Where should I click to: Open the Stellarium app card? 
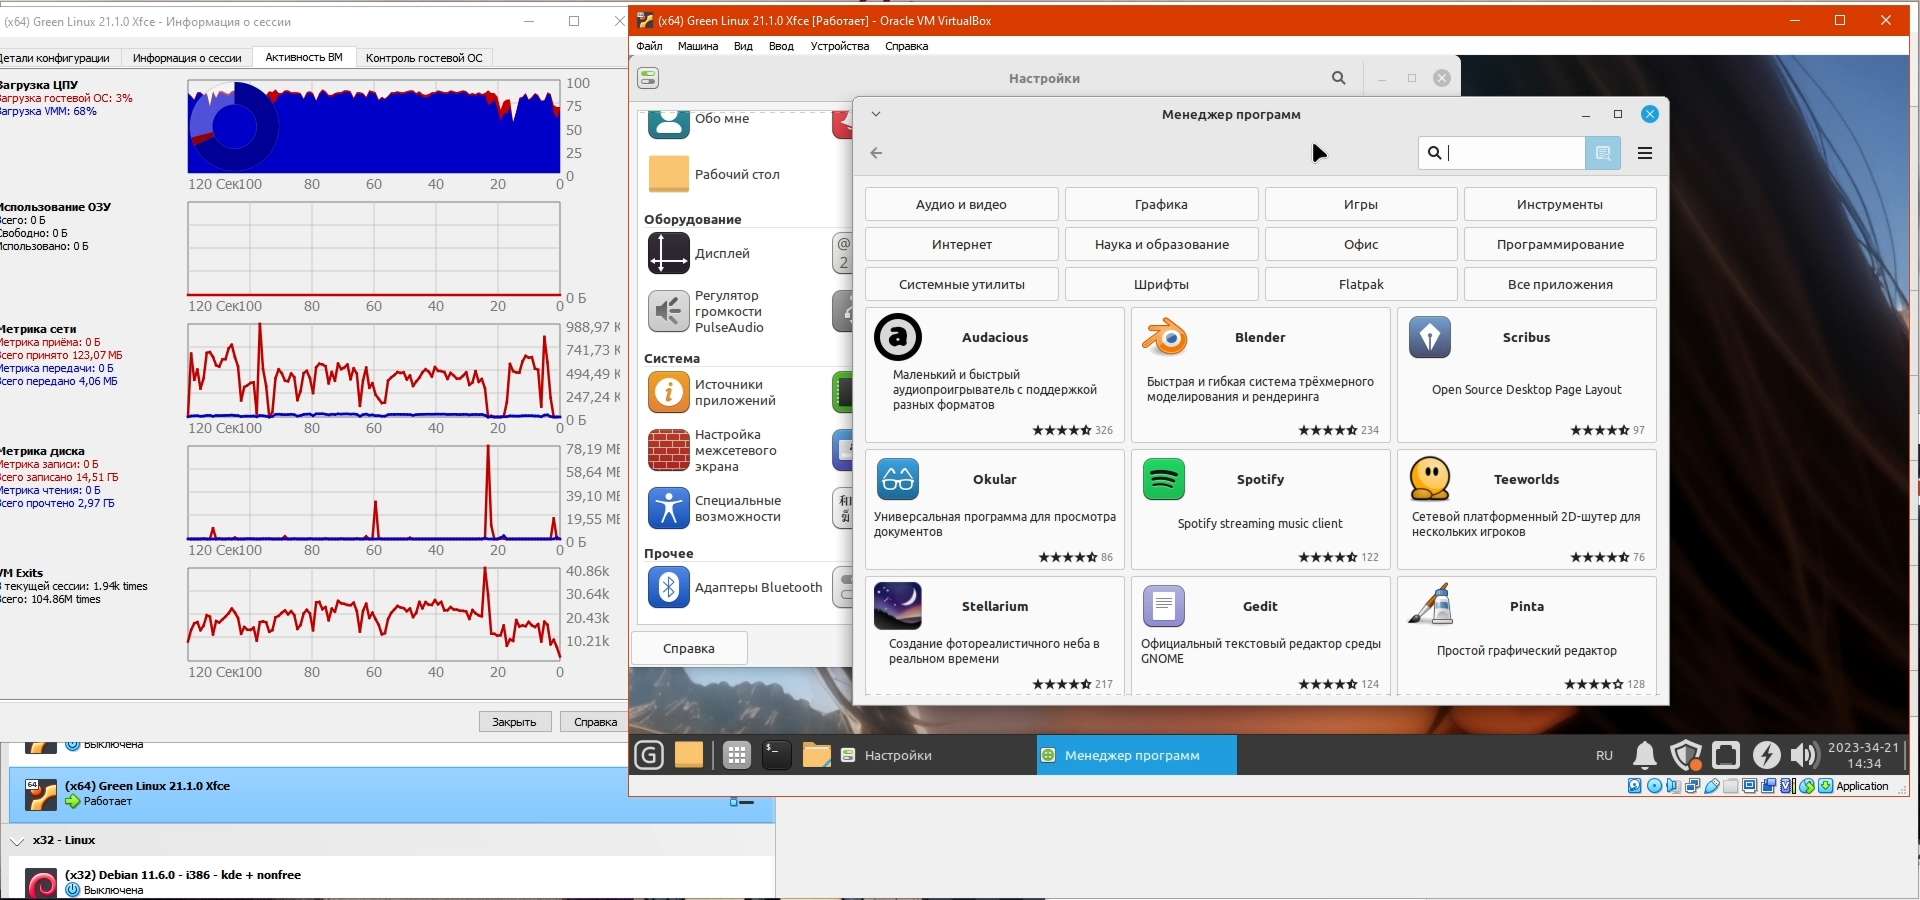994,636
